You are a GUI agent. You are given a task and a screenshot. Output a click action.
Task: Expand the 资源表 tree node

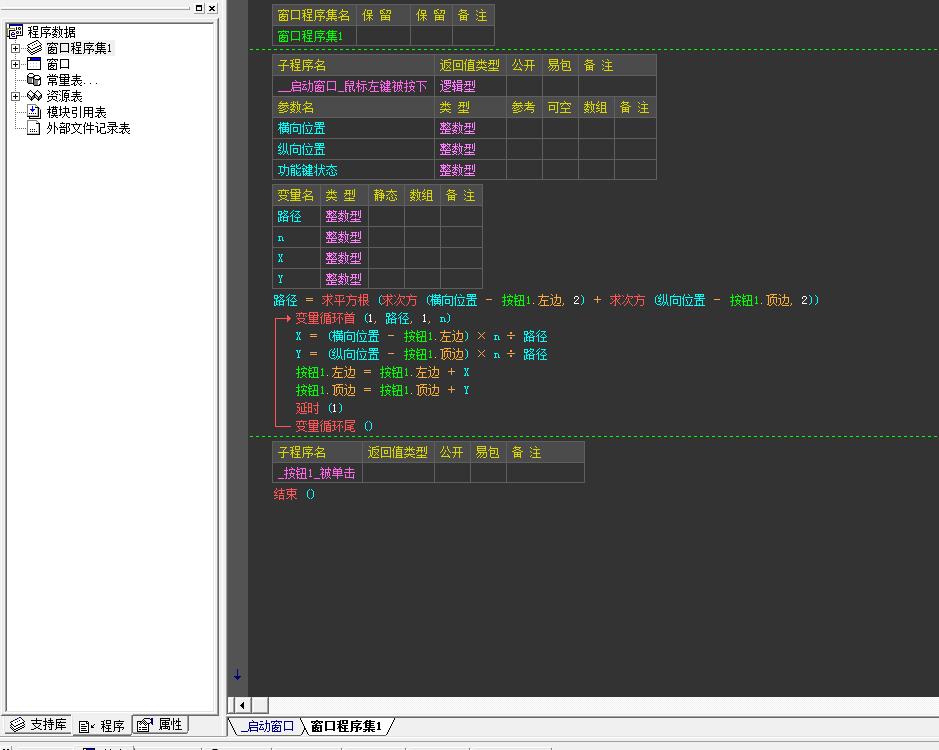pyautogui.click(x=16, y=96)
